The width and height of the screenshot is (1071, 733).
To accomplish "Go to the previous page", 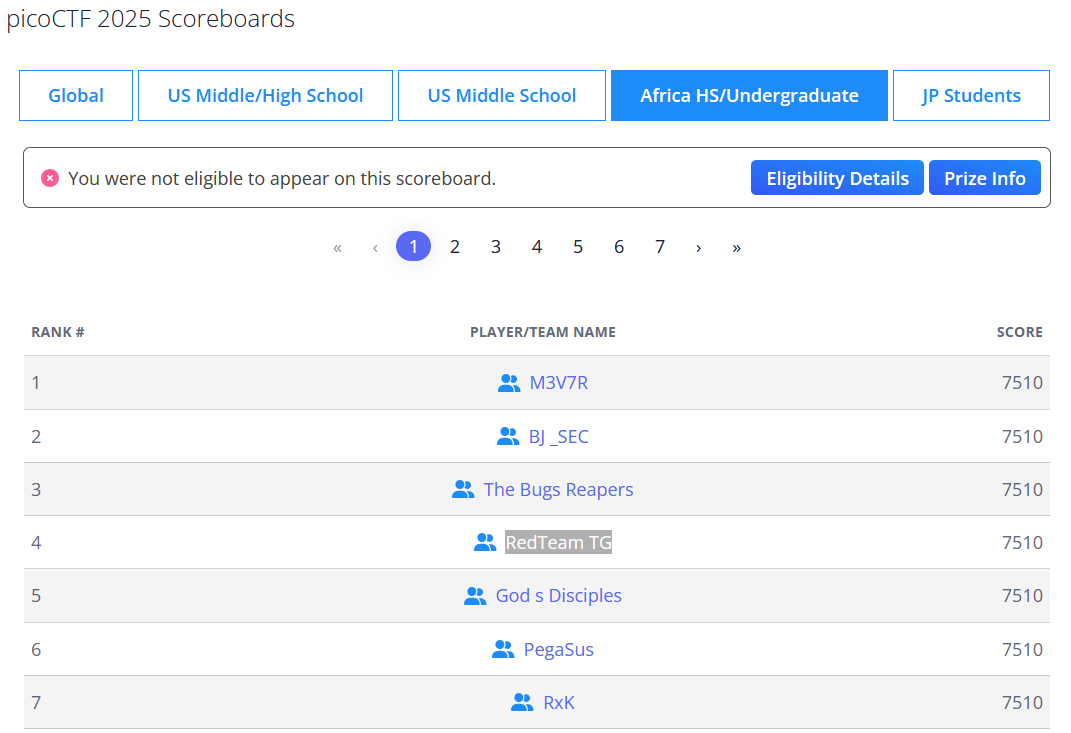I will 375,247.
